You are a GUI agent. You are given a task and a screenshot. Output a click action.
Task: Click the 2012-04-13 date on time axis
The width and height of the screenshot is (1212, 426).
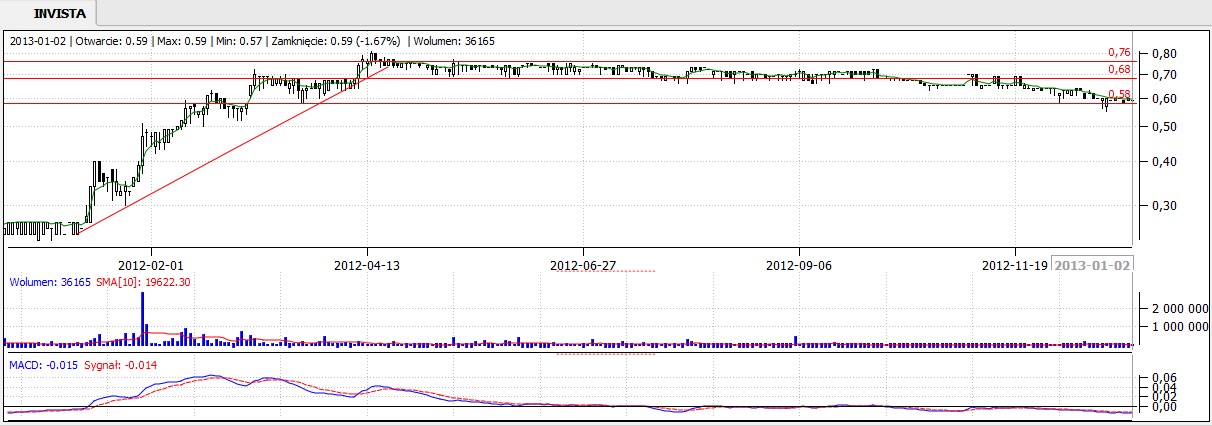coord(367,266)
